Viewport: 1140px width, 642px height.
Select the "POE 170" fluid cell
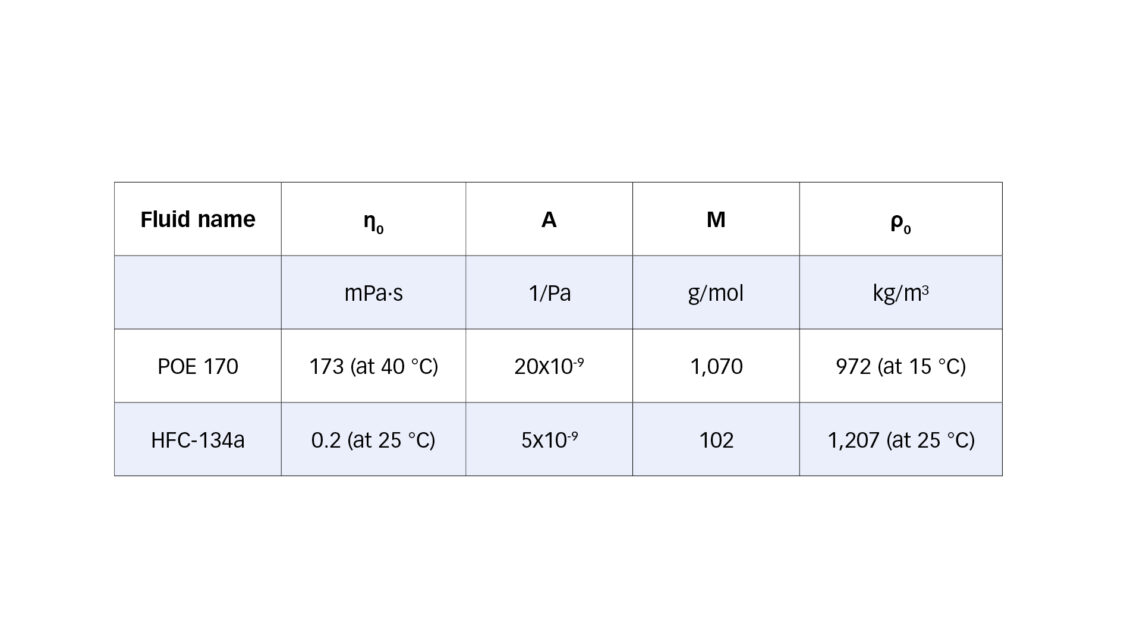point(198,366)
